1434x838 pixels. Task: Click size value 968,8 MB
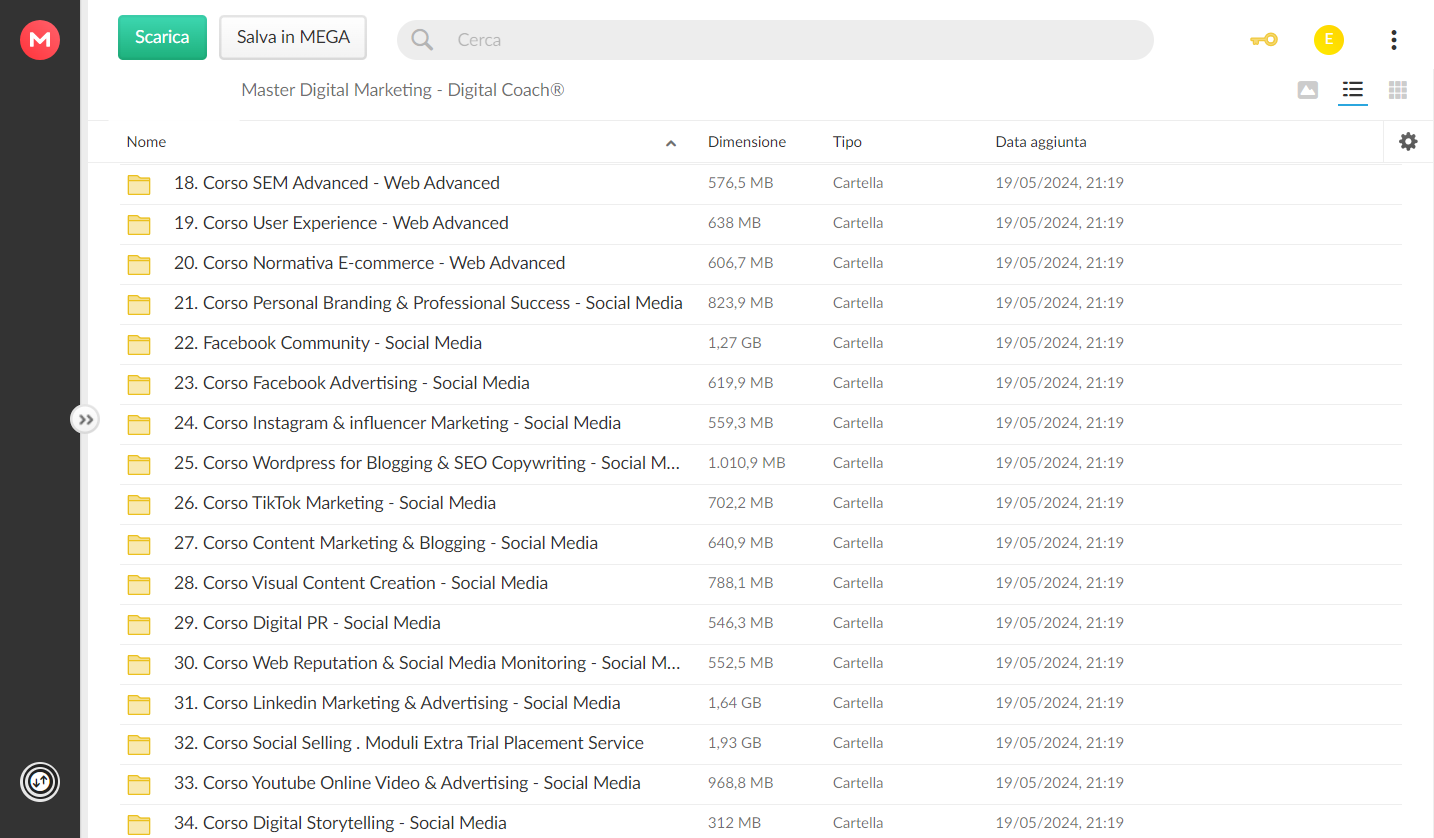click(x=741, y=783)
